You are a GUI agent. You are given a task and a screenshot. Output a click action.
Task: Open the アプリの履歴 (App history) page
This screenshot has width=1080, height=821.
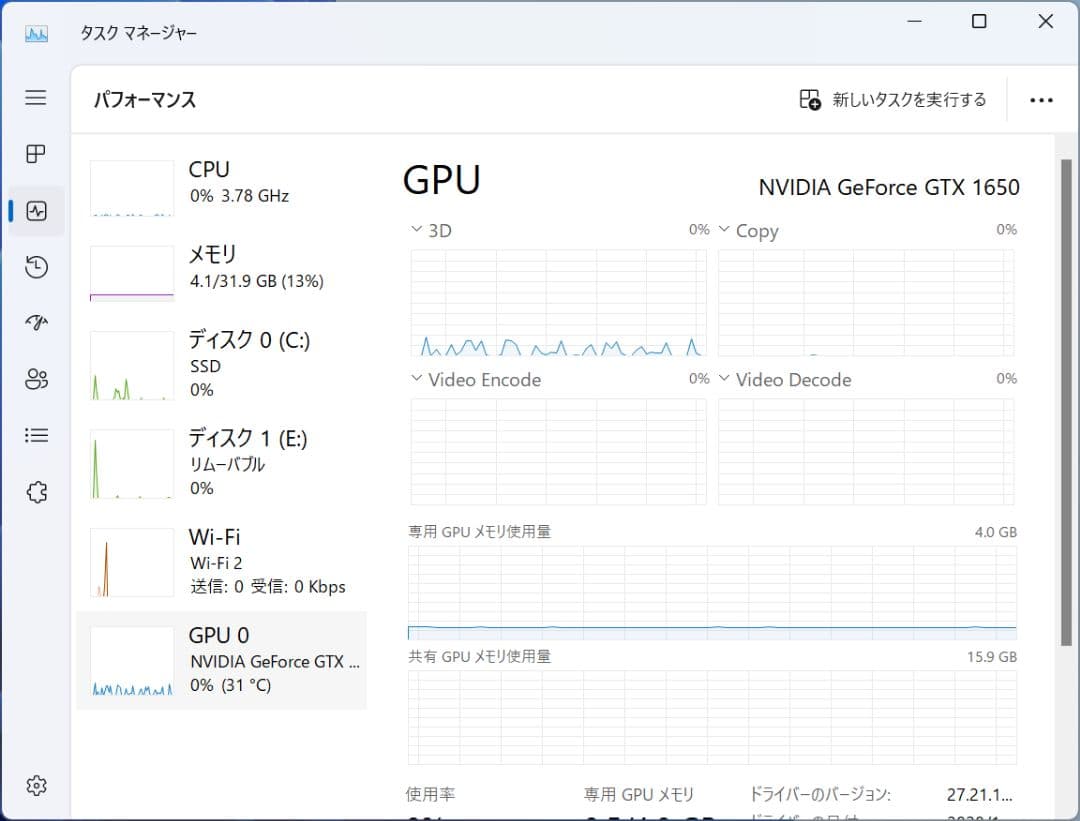tap(35, 267)
